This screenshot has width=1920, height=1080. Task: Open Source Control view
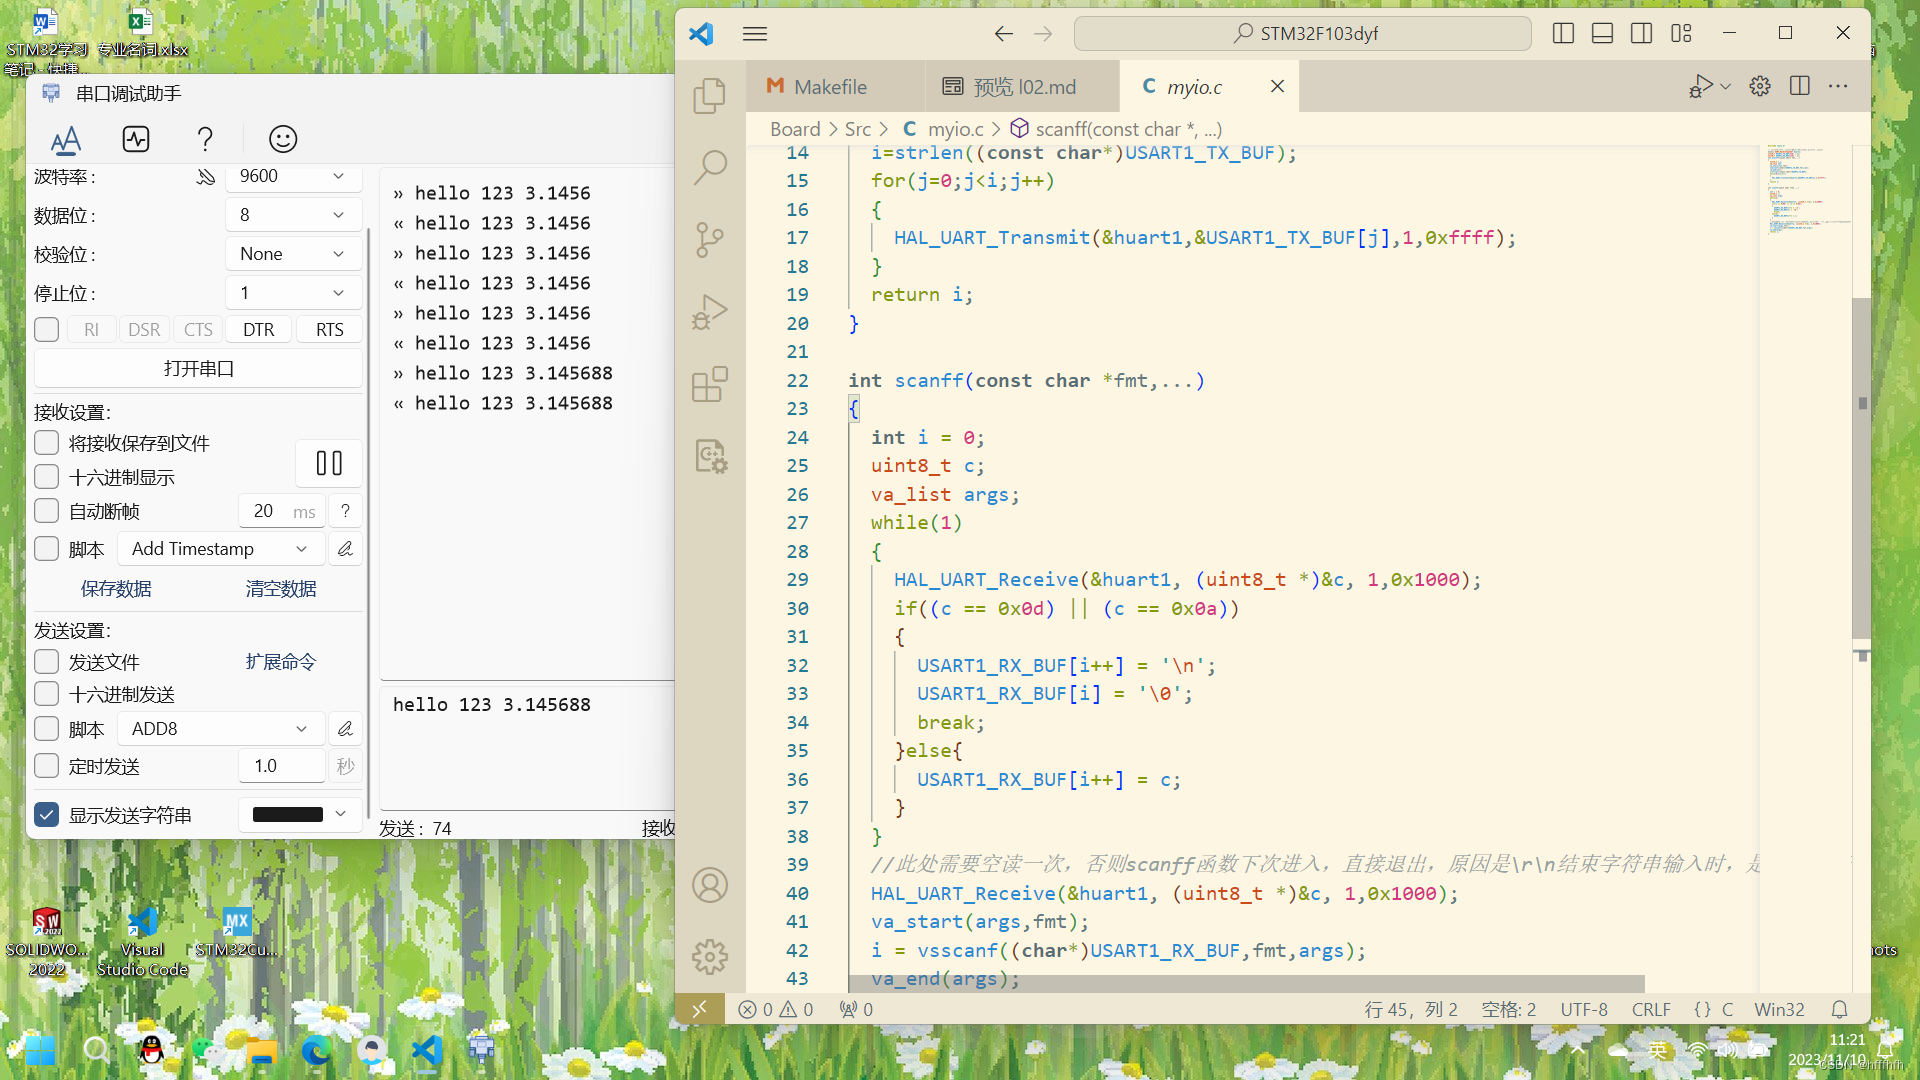709,240
